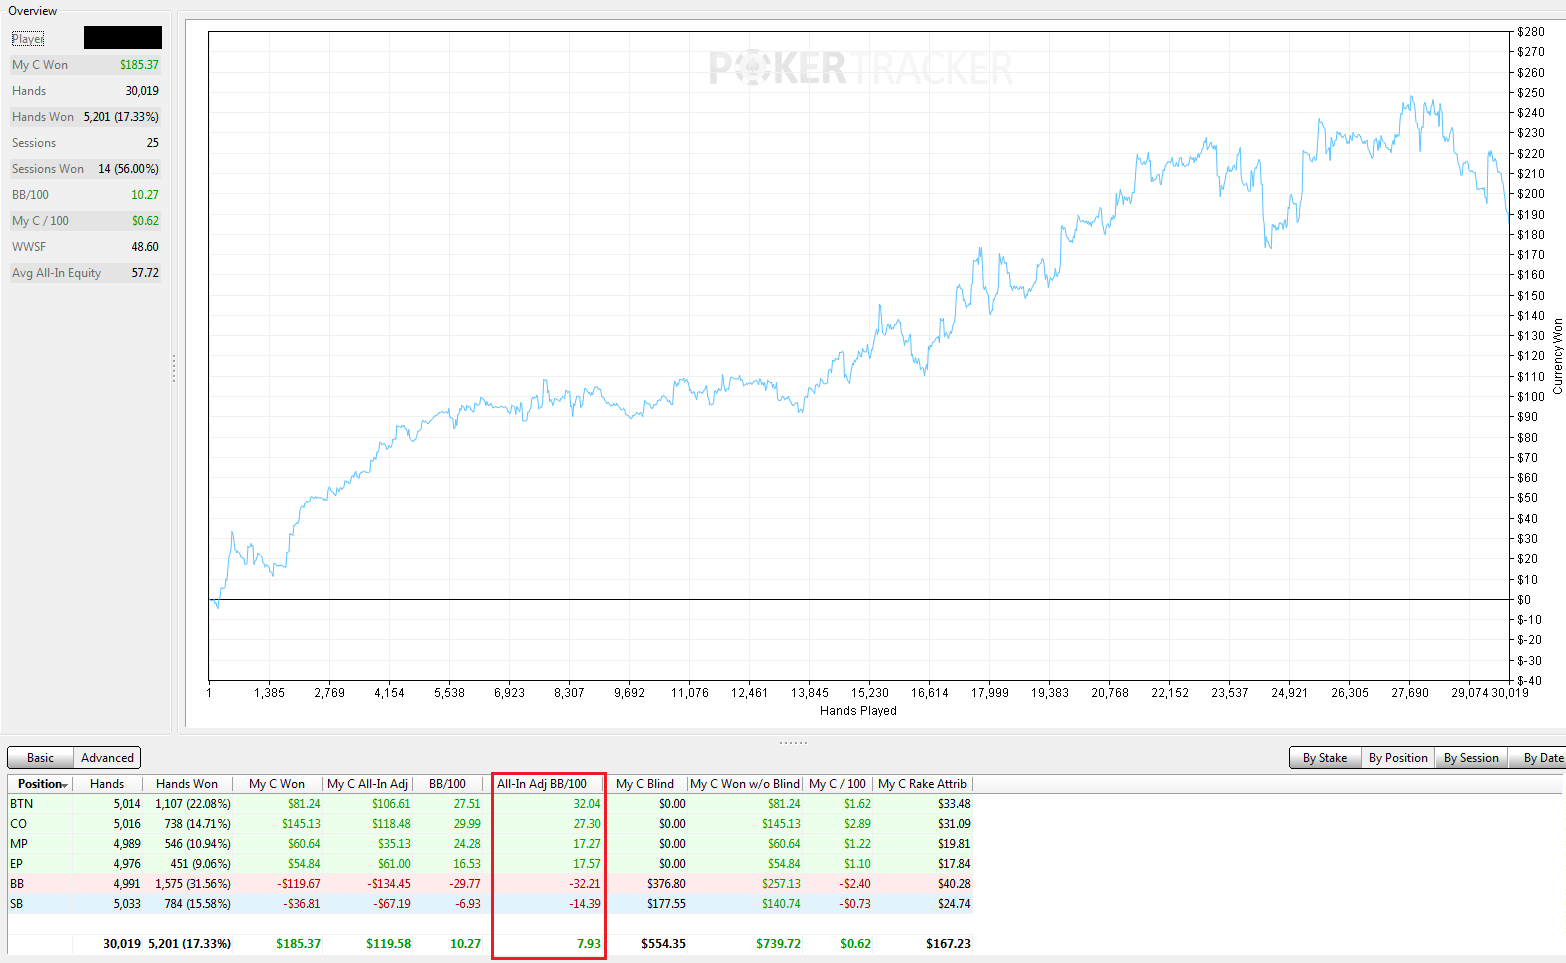This screenshot has width=1566, height=963.
Task: Sort by My C Rake Attrib column
Action: click(922, 784)
